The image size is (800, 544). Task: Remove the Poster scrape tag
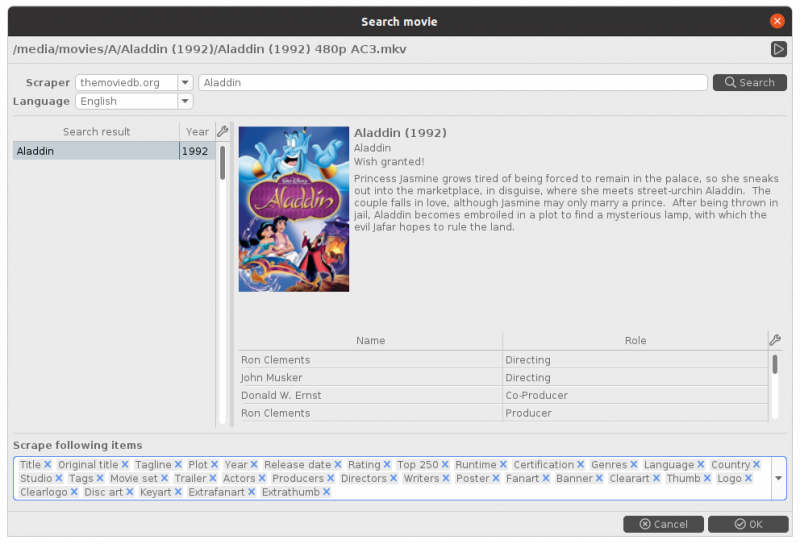tap(495, 478)
